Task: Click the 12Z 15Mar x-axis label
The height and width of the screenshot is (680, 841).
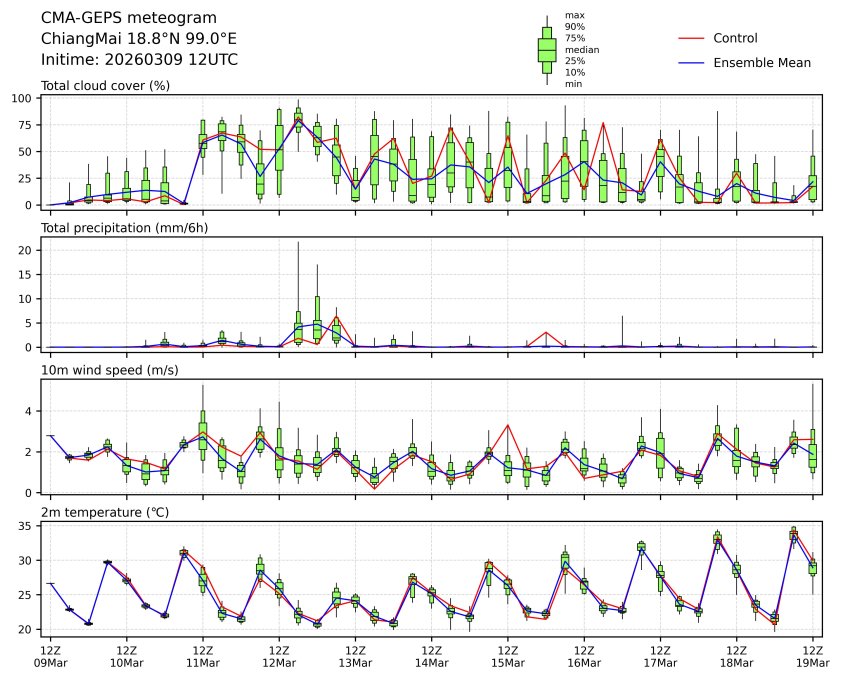Action: click(508, 655)
